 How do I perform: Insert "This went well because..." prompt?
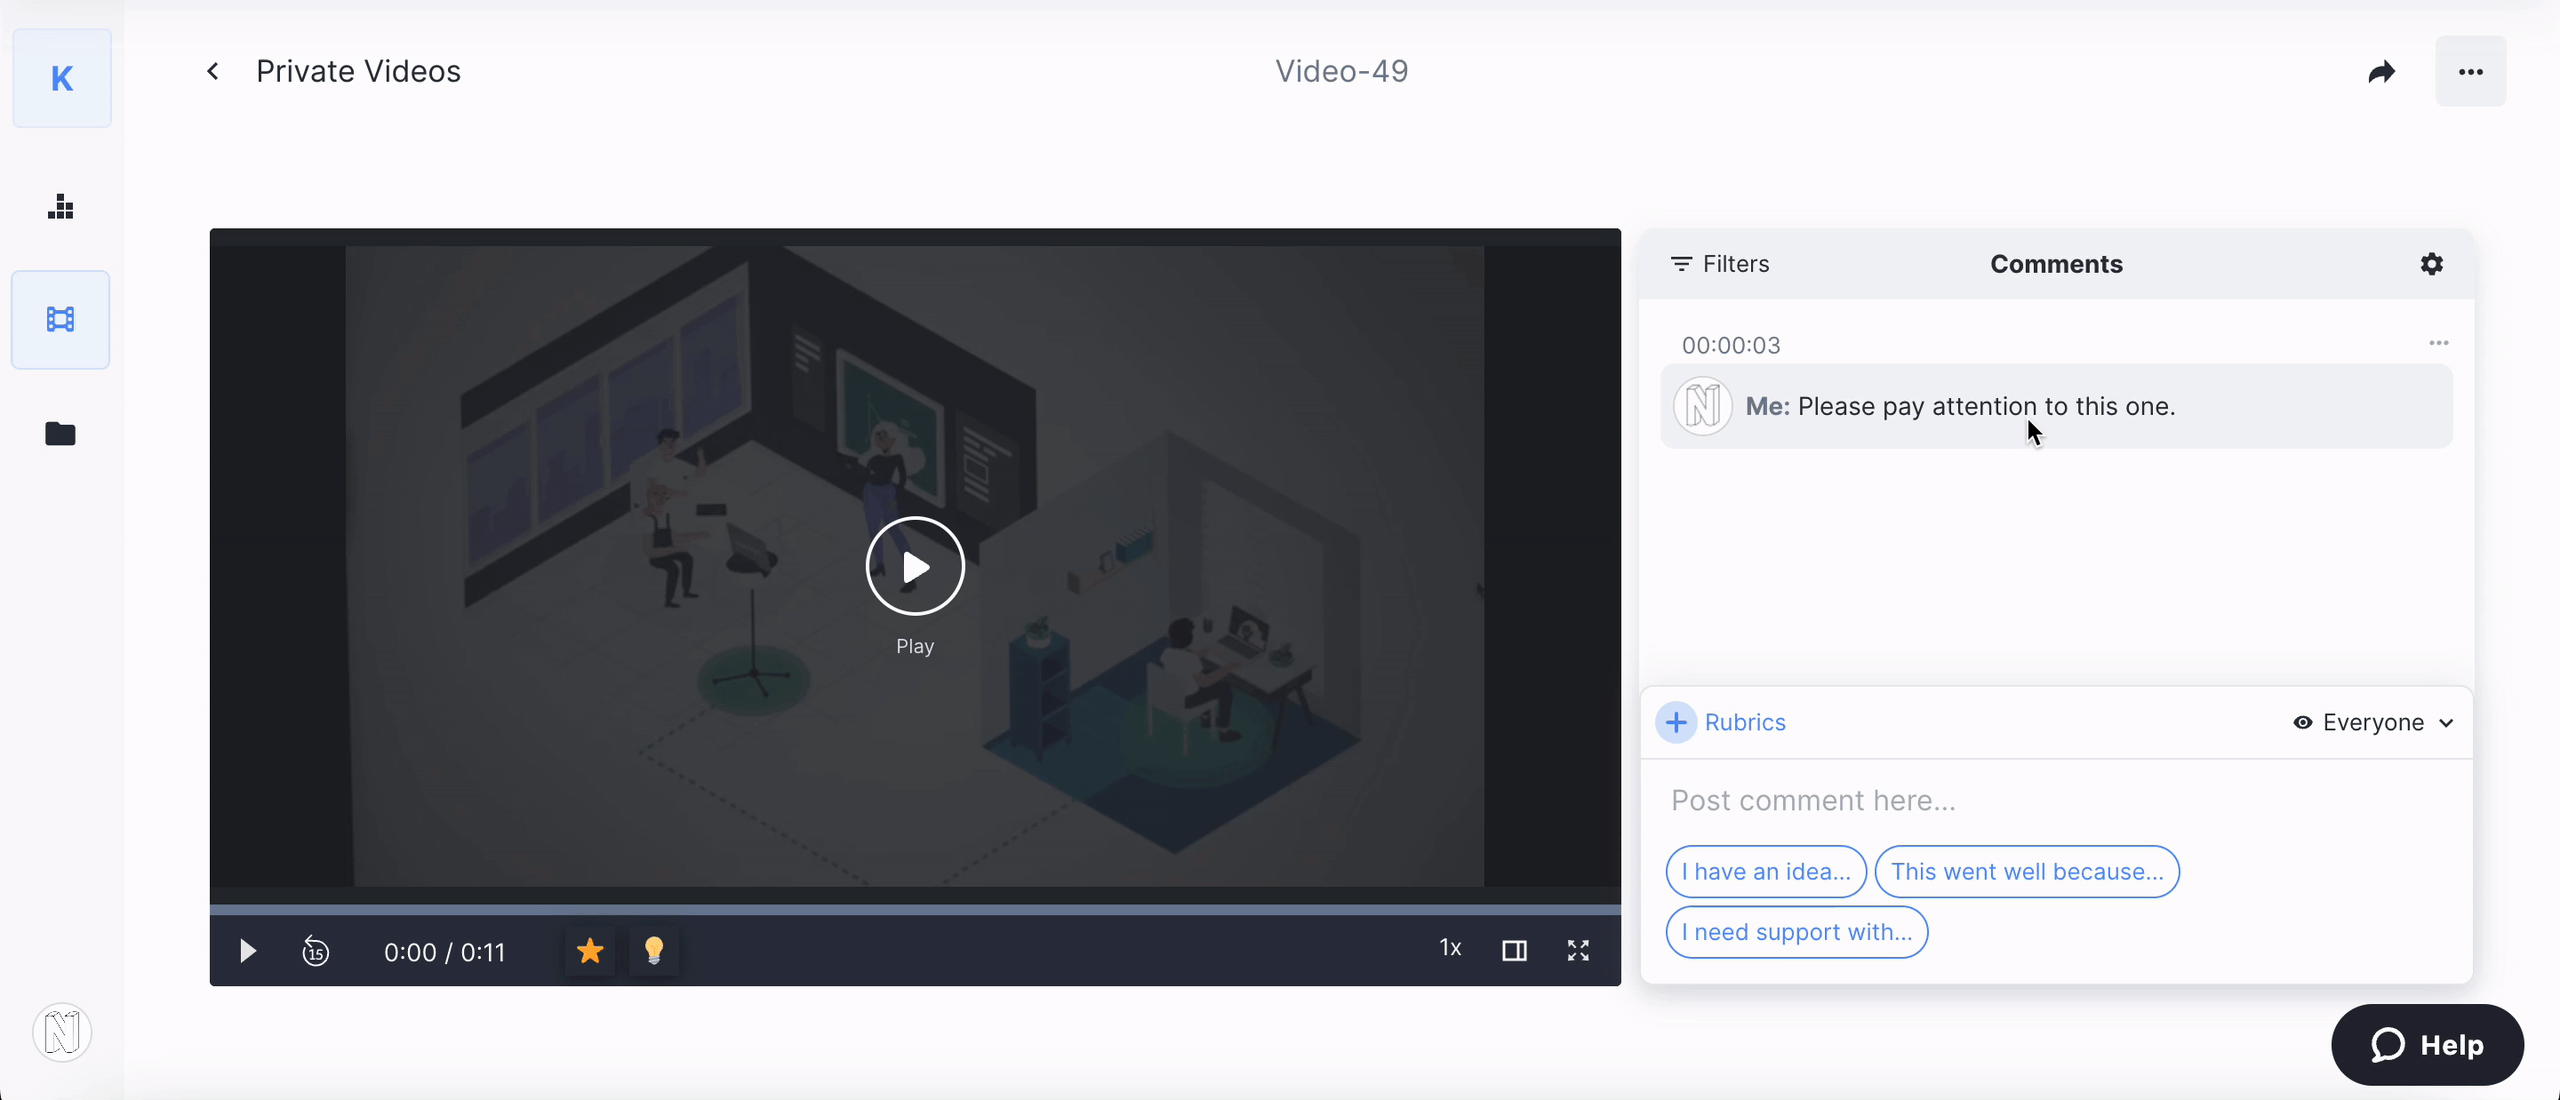2026,872
